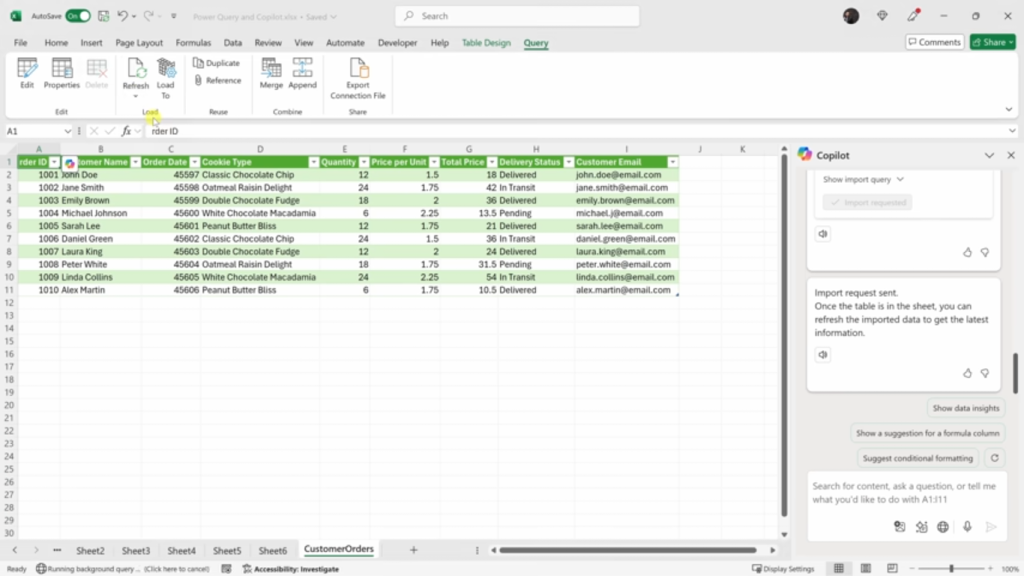Select Normal view in status bar

(839, 568)
